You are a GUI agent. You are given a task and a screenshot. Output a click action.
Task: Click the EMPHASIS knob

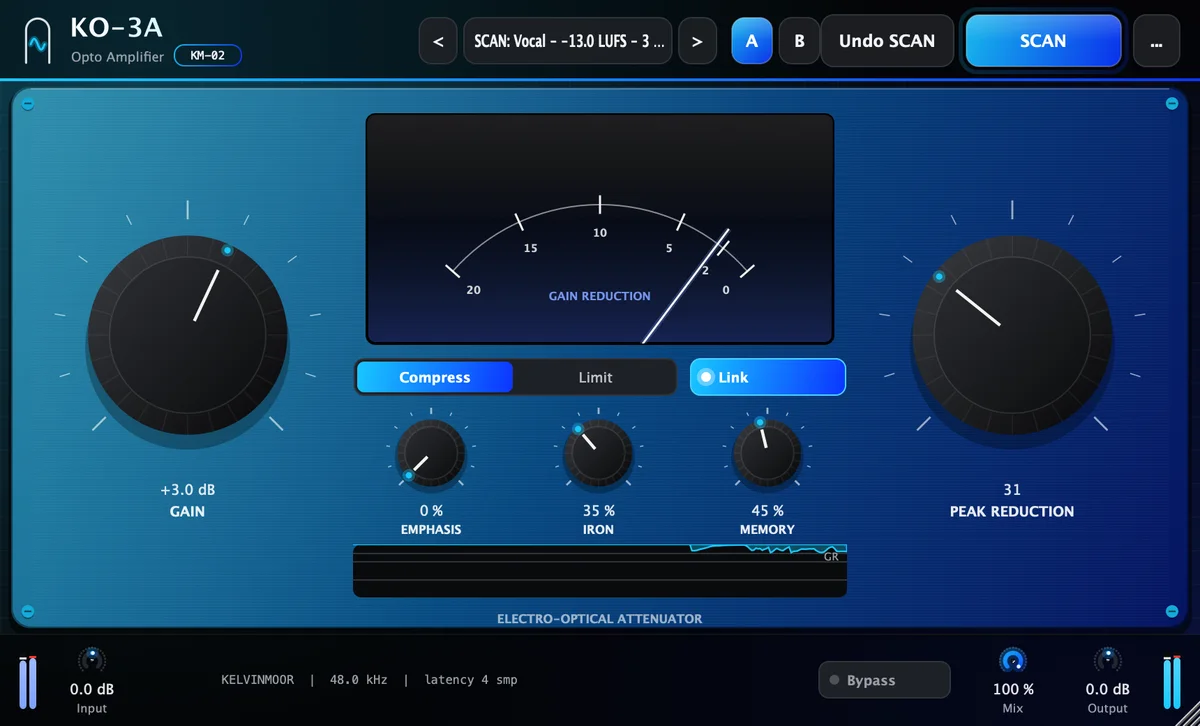pos(430,453)
